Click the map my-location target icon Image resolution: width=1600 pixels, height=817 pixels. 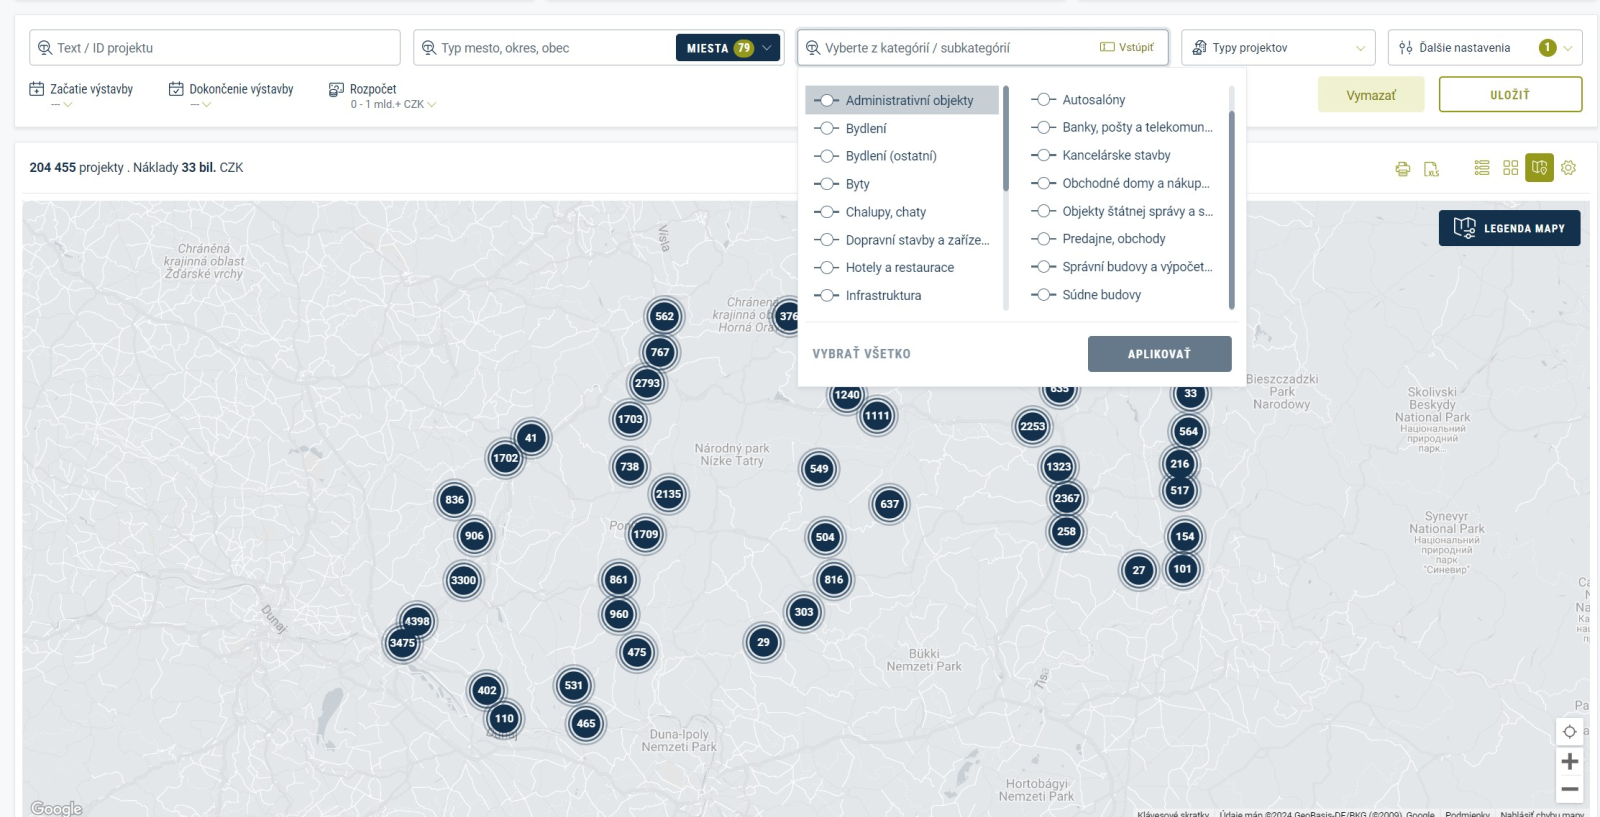tap(1569, 732)
